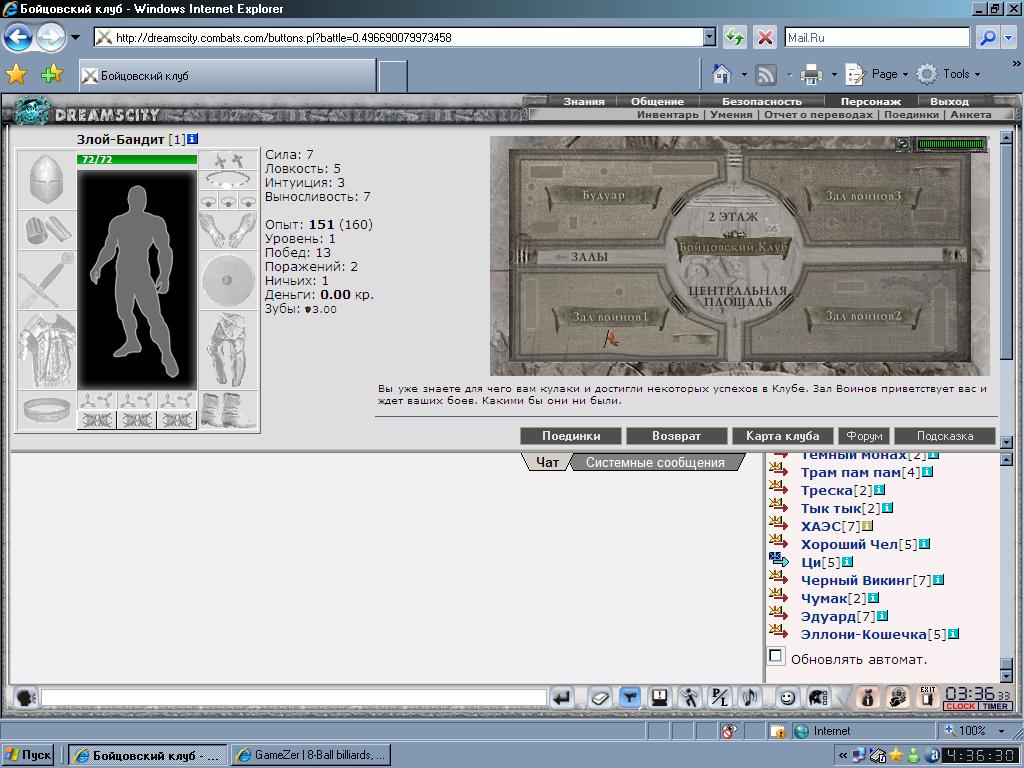1024x768 pixels.
Task: Switch to Системные сообщения tab
Action: coord(655,462)
